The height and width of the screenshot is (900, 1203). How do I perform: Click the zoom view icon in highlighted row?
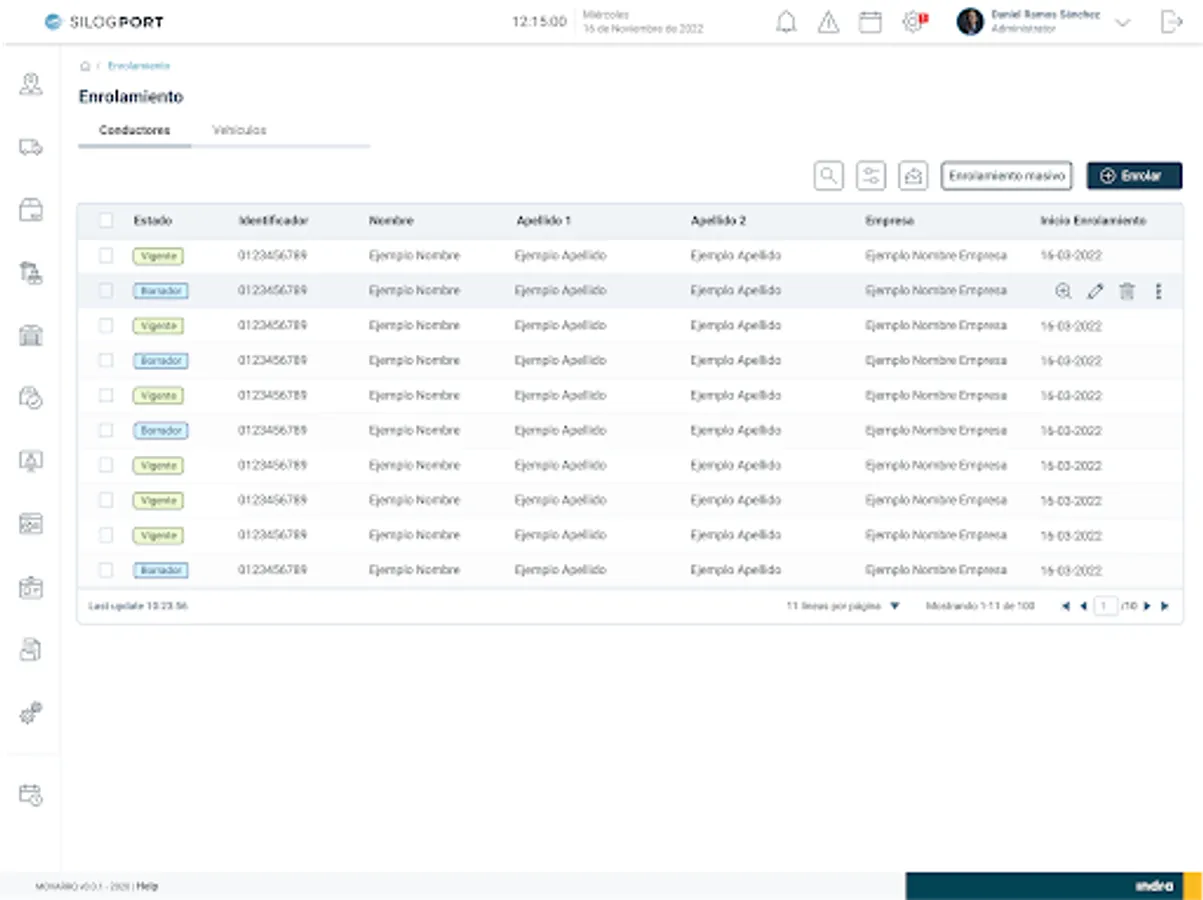pyautogui.click(x=1063, y=291)
